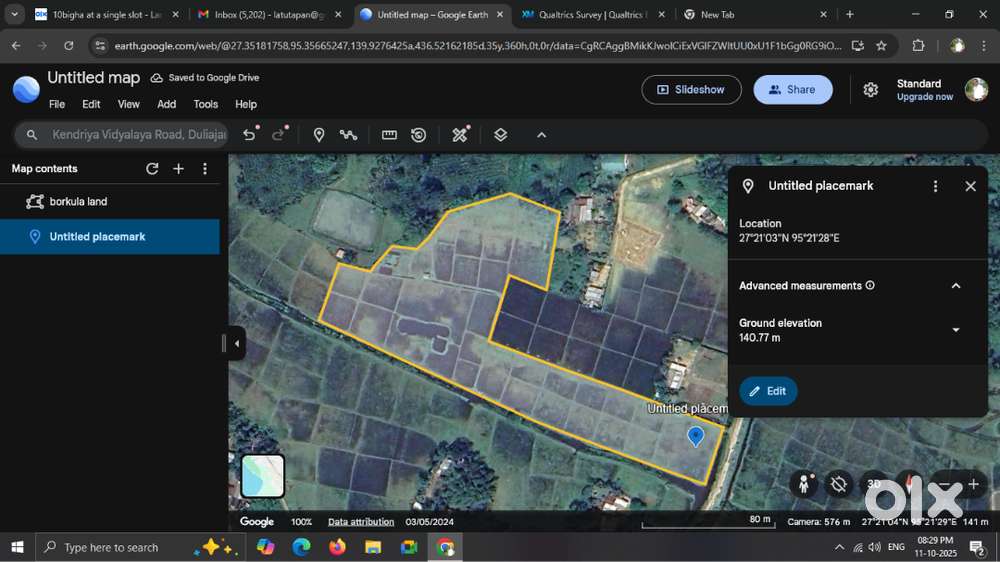Open Ground elevation units dropdown

tap(955, 330)
